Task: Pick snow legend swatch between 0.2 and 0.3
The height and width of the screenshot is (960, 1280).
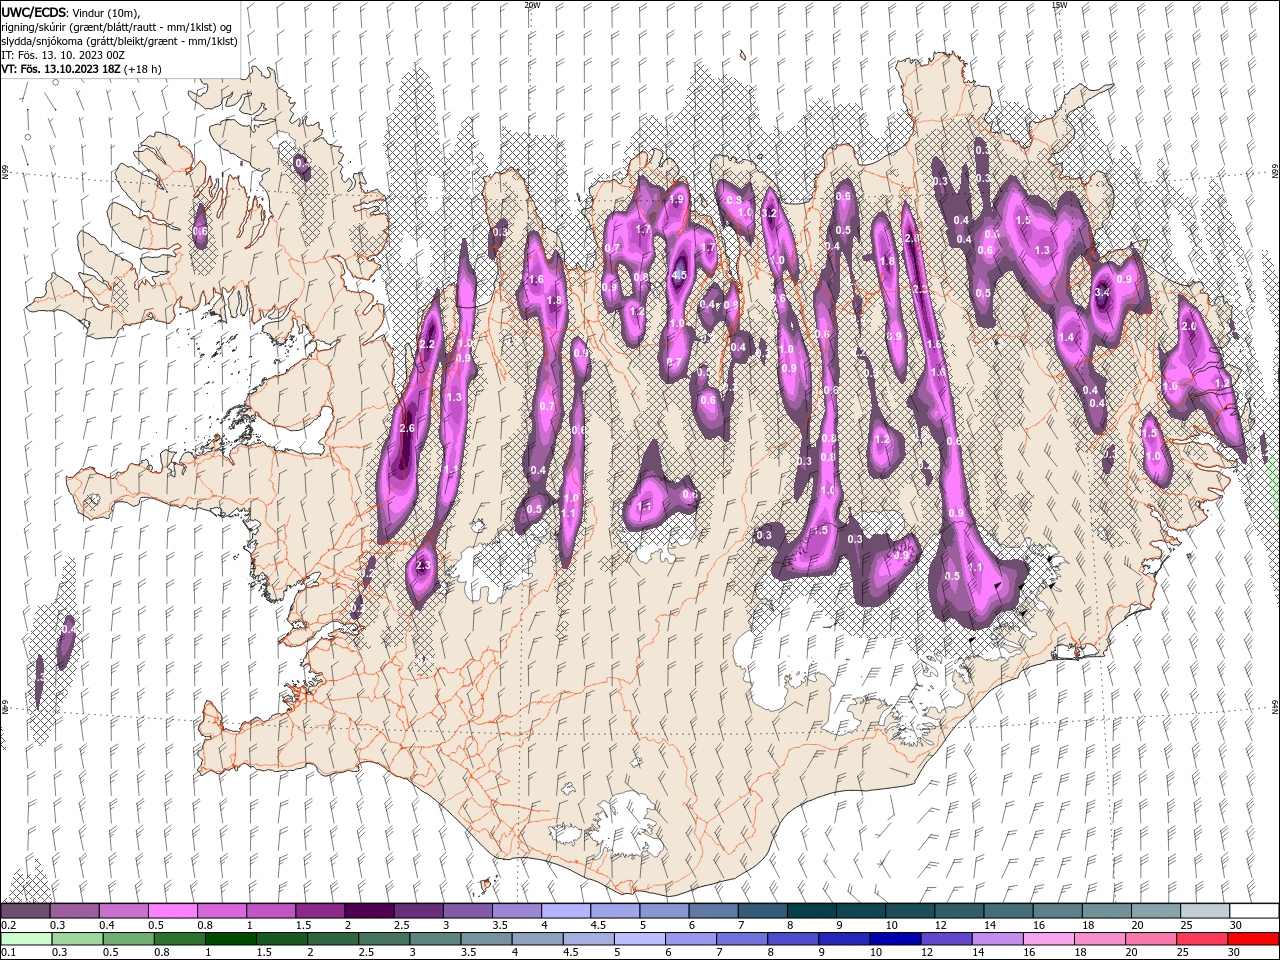Action: tap(25, 911)
